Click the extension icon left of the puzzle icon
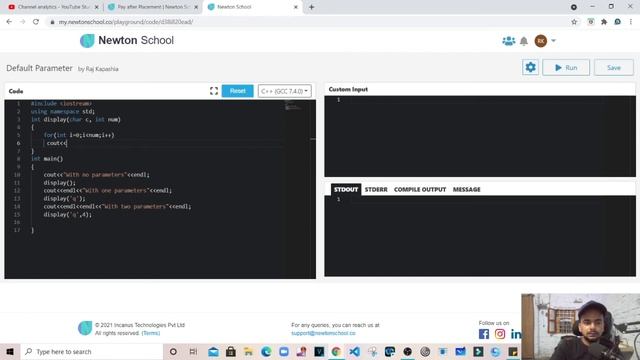Viewport: 640px width, 360px height. point(591,22)
